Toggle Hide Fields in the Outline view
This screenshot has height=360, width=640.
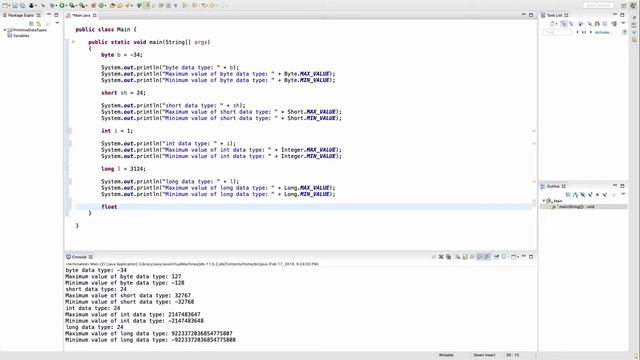coord(582,195)
